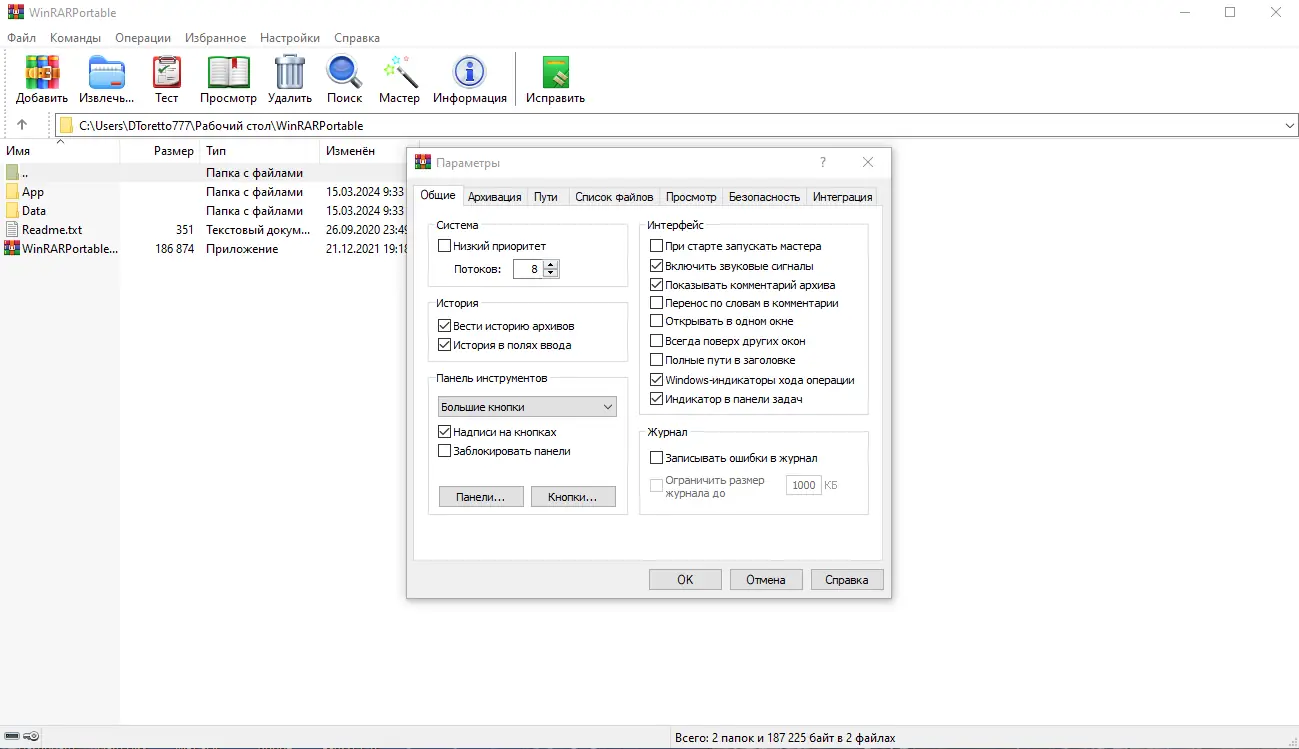Click the Добавить (Add) toolbar icon
The width and height of the screenshot is (1299, 749).
click(42, 72)
